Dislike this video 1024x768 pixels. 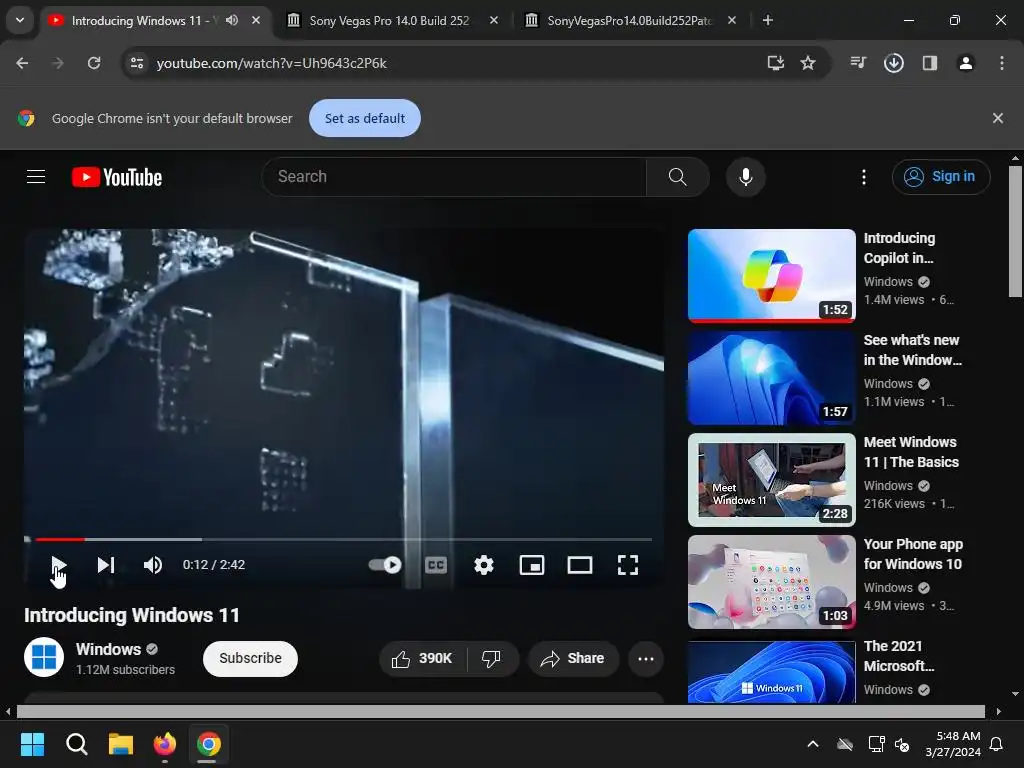point(492,658)
